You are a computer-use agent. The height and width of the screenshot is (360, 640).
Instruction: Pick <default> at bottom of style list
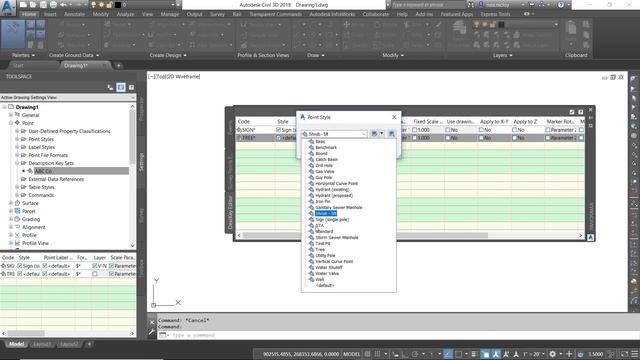click(325, 285)
